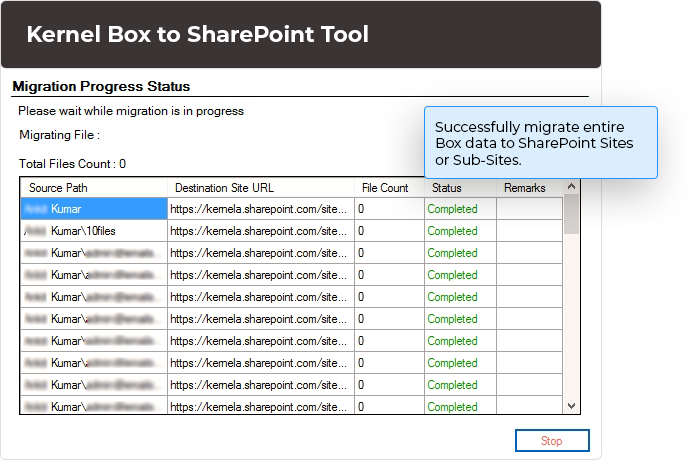Viewport: 700px width, 460px height.
Task: Click destination URL in the Kumar\10files row
Action: coord(261,231)
